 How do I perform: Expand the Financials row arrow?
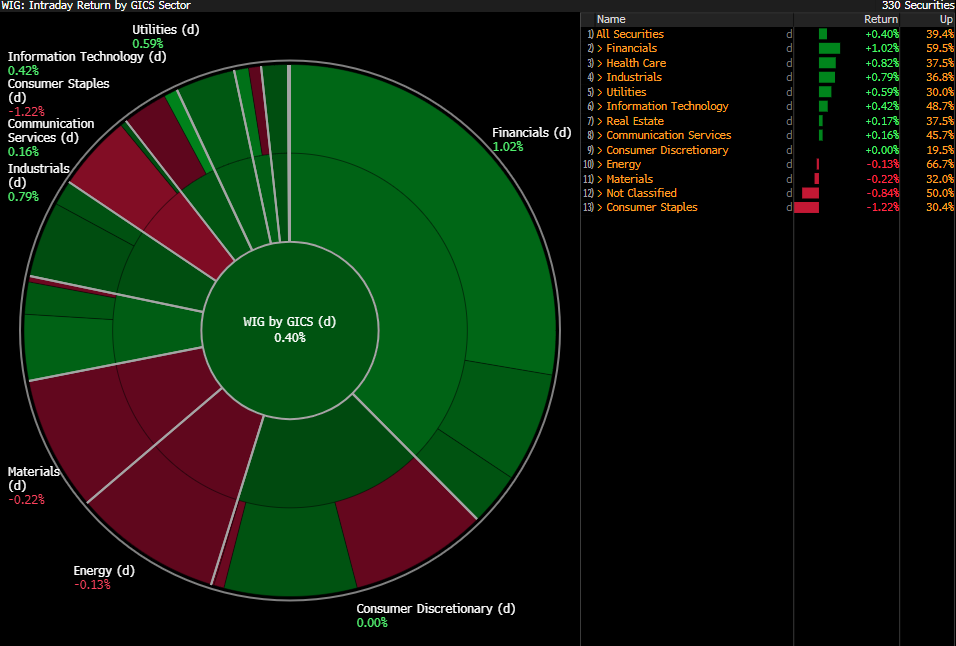[x=600, y=48]
